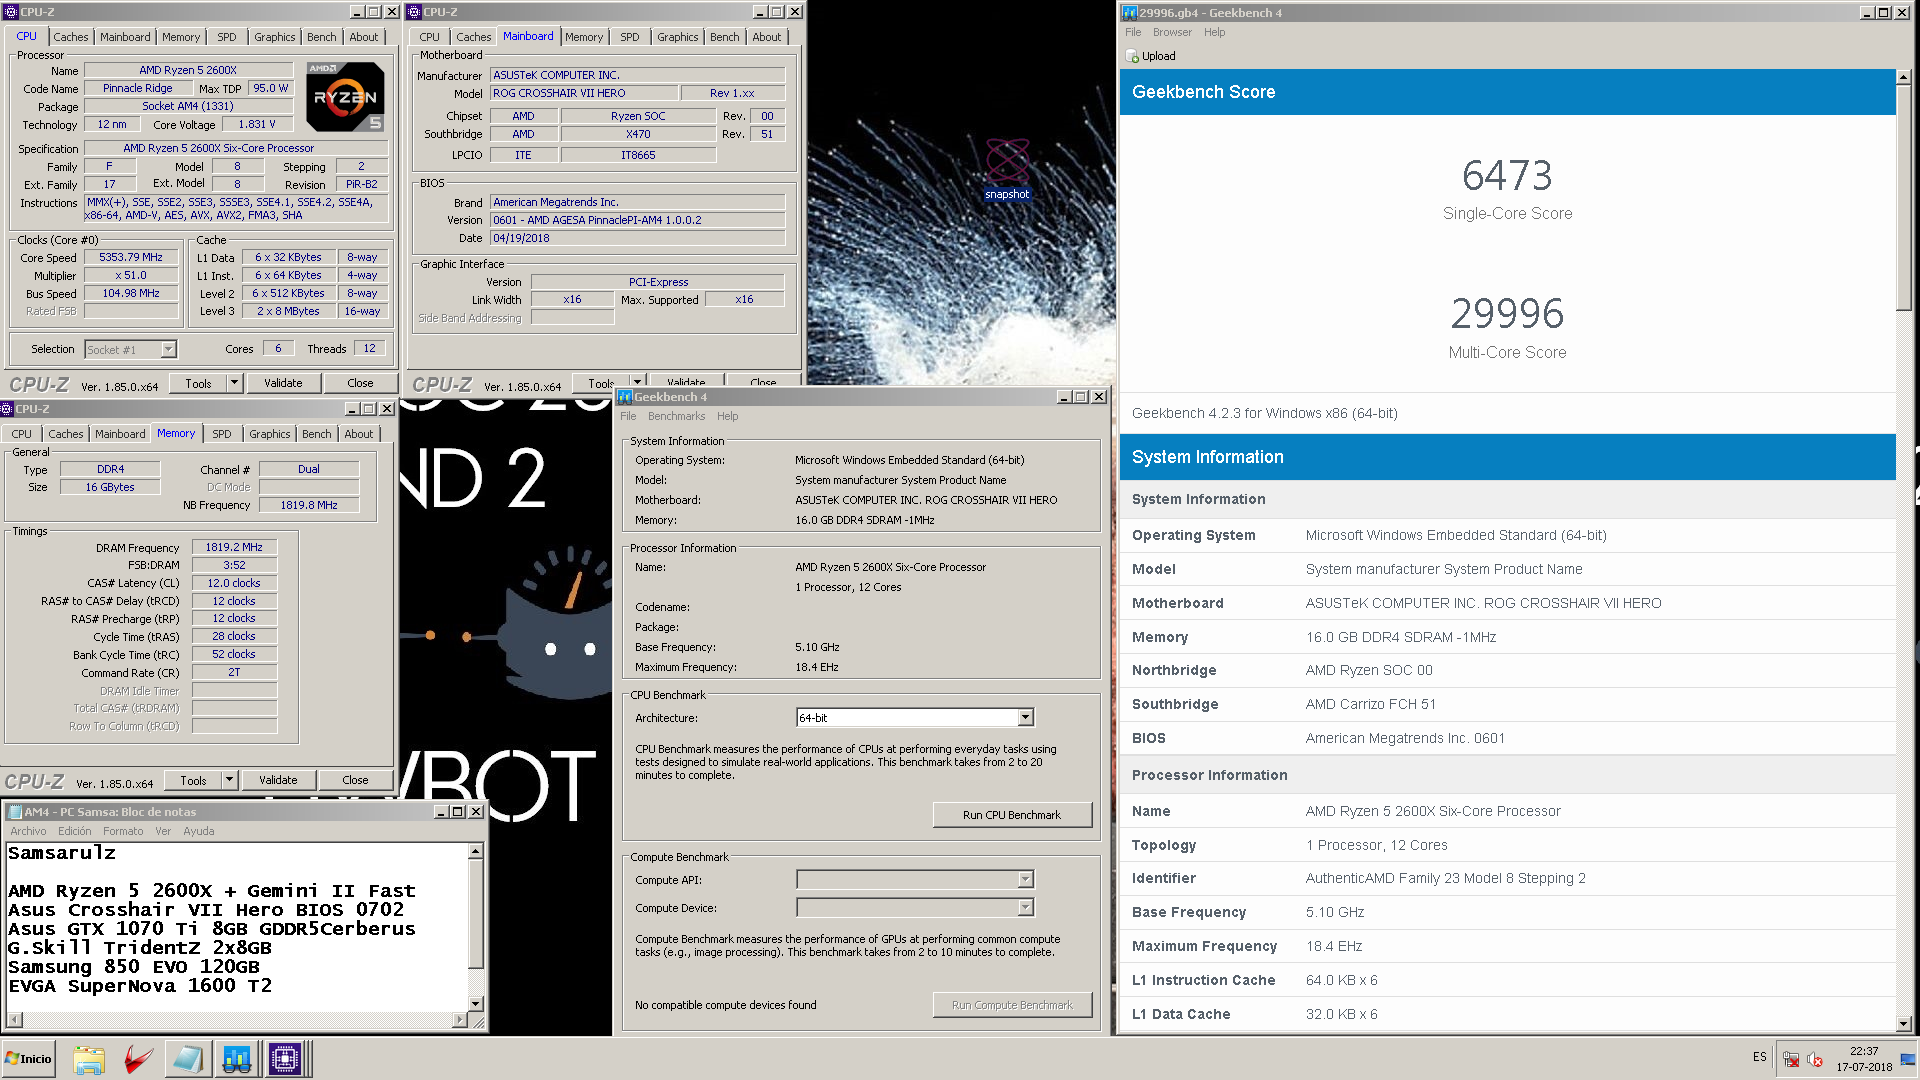
Task: Switch to CPU-Z via its taskbar icon
Action: point(285,1059)
